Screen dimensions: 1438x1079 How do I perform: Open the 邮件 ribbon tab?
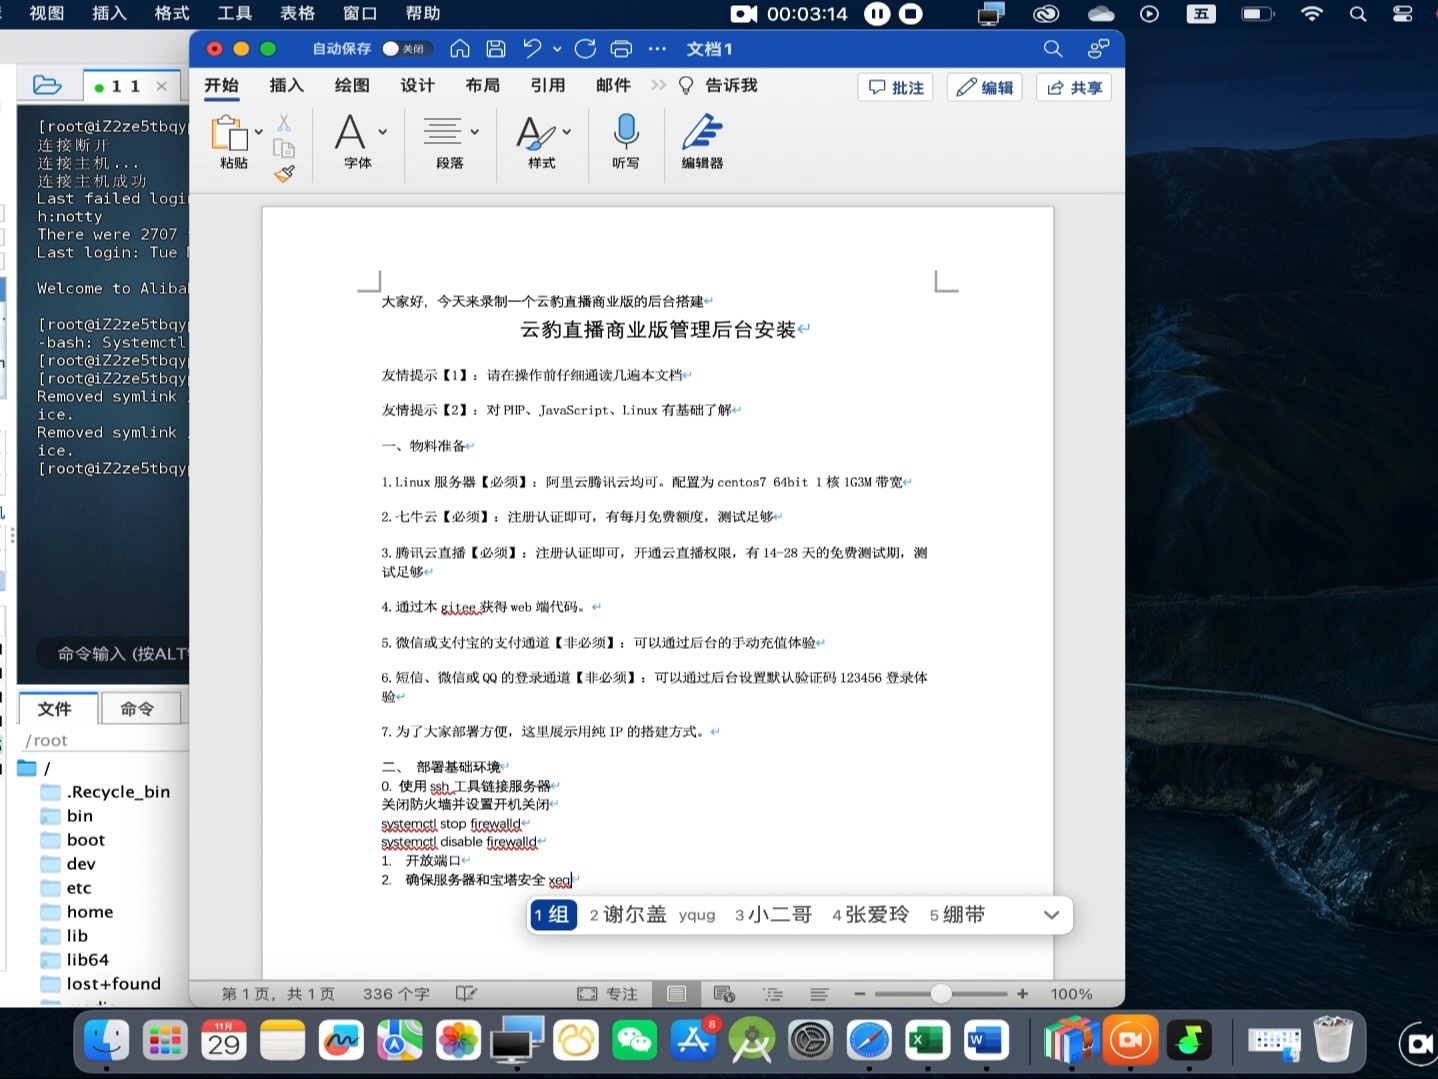(613, 85)
